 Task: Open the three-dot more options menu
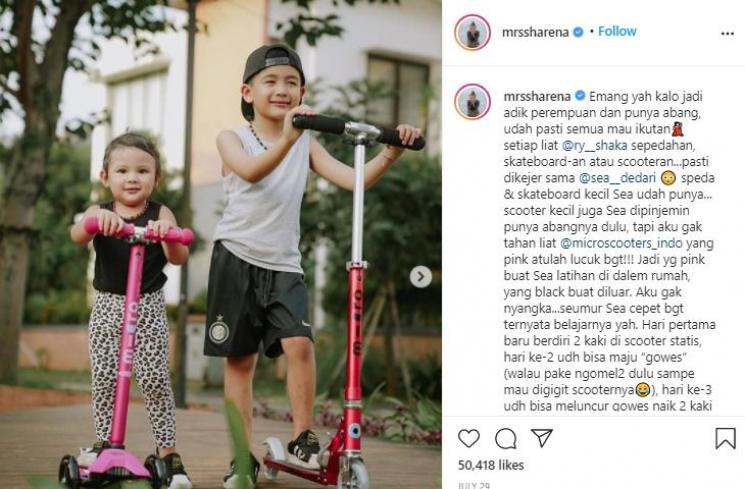pyautogui.click(x=727, y=34)
